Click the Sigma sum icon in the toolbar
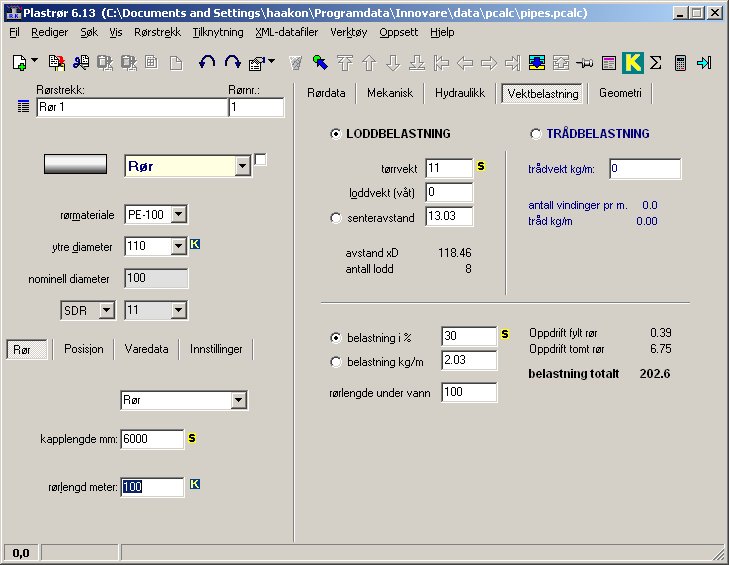 [656, 63]
